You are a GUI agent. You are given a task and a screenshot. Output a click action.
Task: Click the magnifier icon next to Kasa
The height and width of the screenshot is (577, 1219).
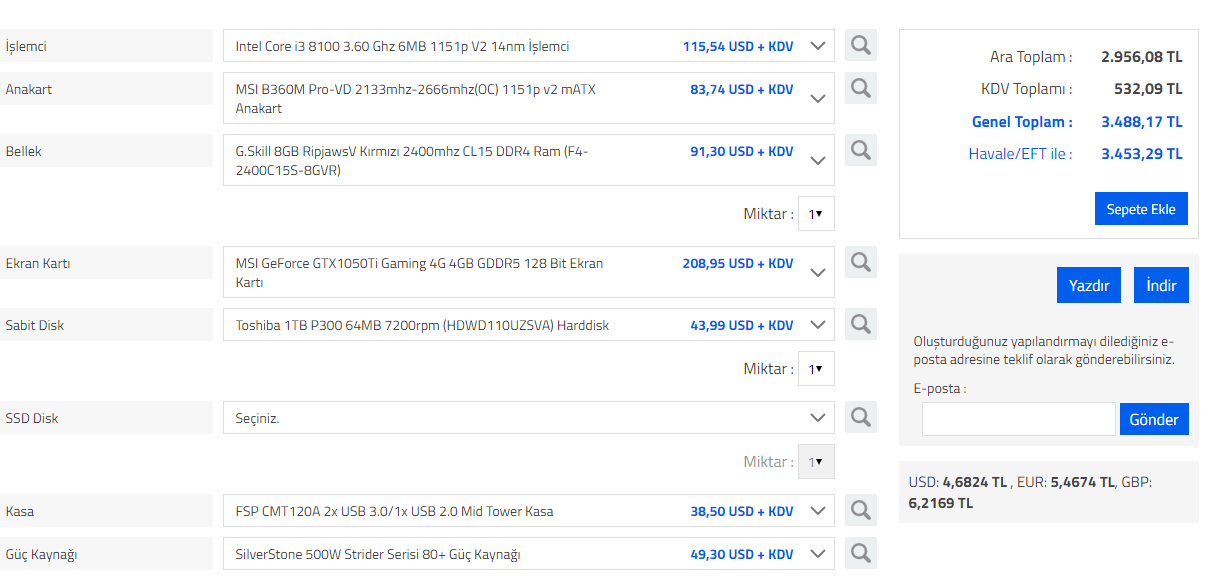pyautogui.click(x=861, y=510)
